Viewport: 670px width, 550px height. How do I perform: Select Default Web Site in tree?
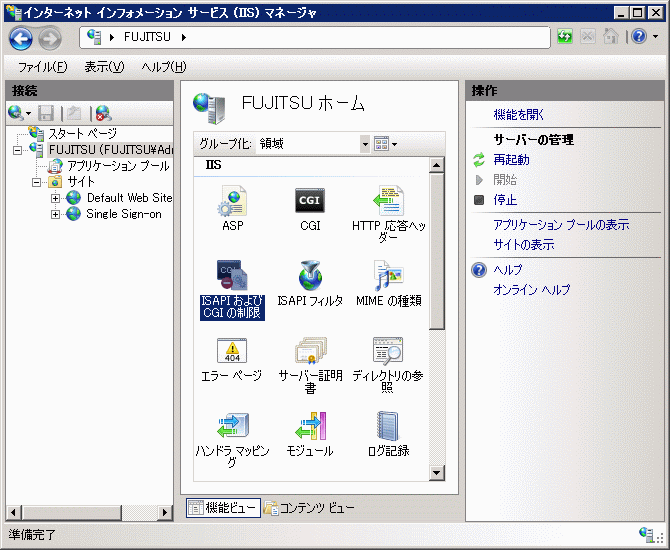coord(129,198)
